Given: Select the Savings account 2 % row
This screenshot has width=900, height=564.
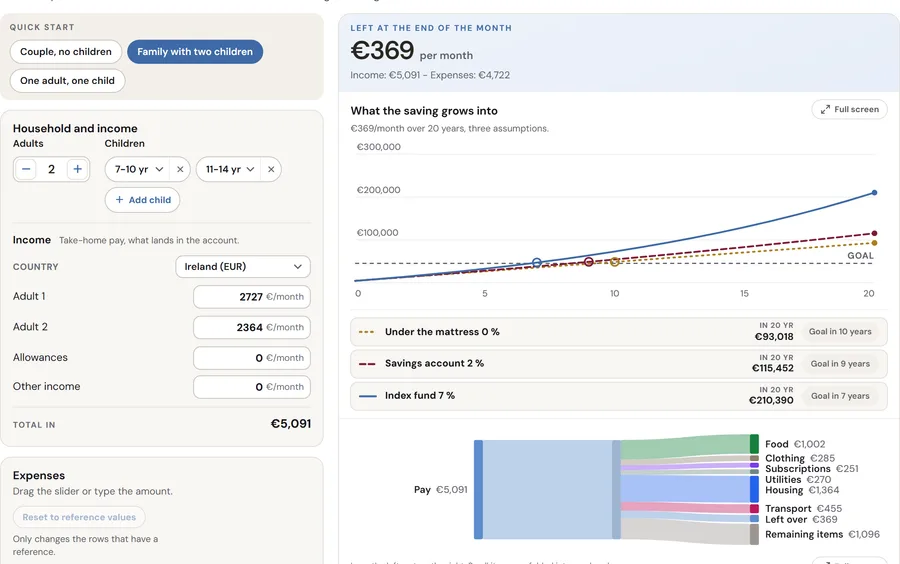Looking at the screenshot, I should click(x=619, y=364).
